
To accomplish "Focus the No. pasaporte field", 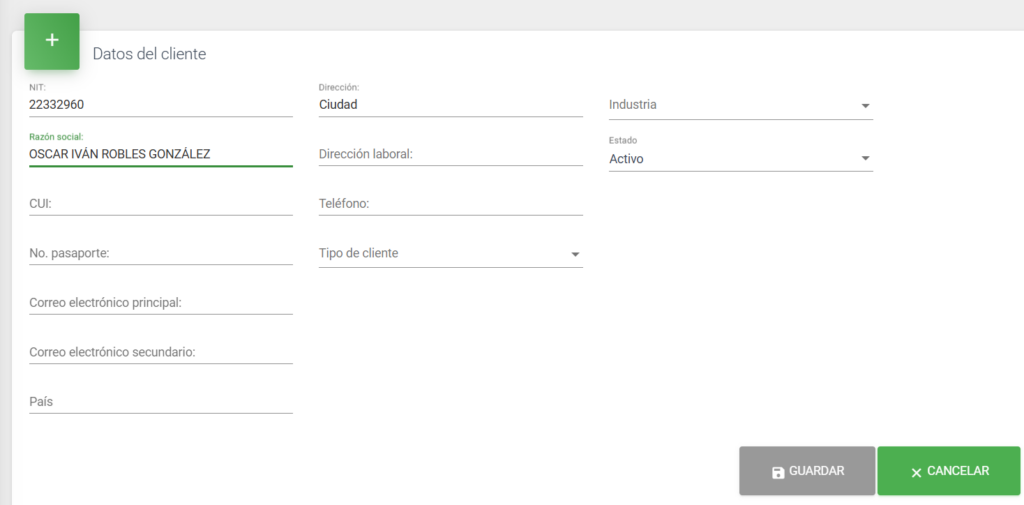I will tap(160, 254).
